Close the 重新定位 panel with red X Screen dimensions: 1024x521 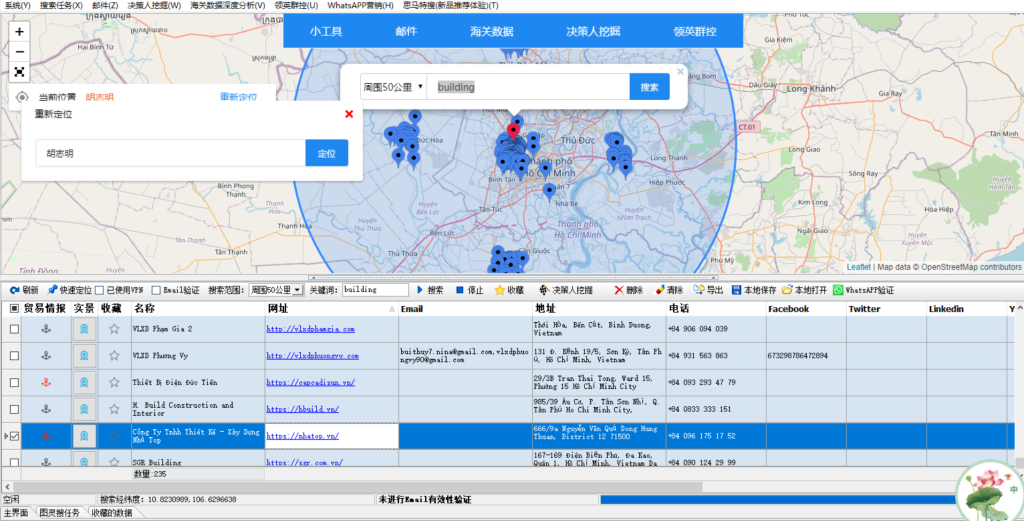click(349, 114)
